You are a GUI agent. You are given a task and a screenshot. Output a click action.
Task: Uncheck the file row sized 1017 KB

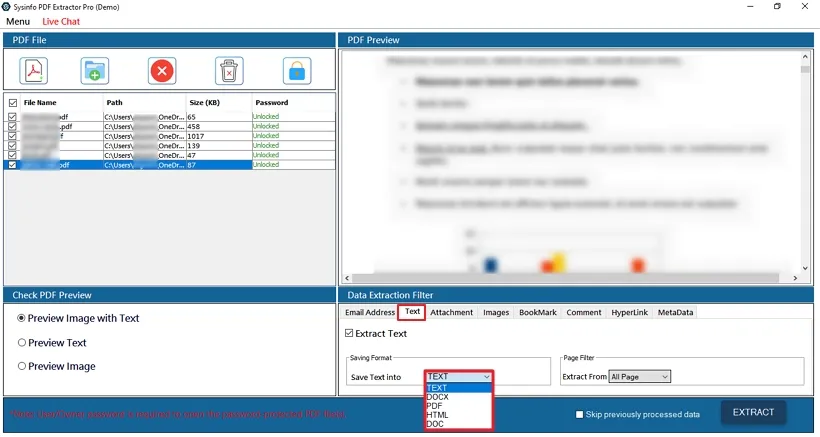(x=13, y=136)
